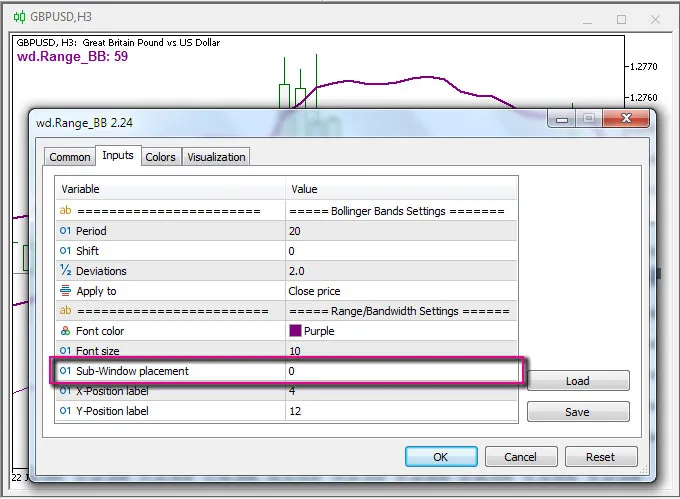The image size is (680, 499).
Task: Open the Colors tab
Action: tap(160, 157)
